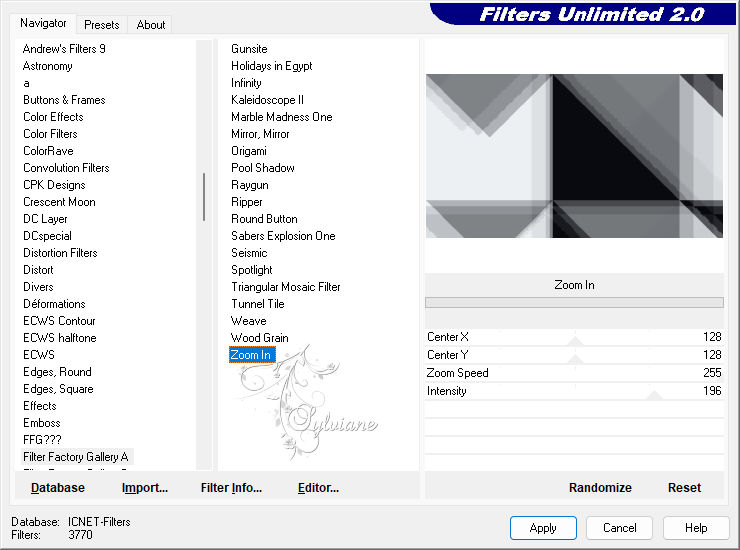Screen dimensions: 740x550
Task: Switch to the Navigator tab
Action: pos(43,23)
